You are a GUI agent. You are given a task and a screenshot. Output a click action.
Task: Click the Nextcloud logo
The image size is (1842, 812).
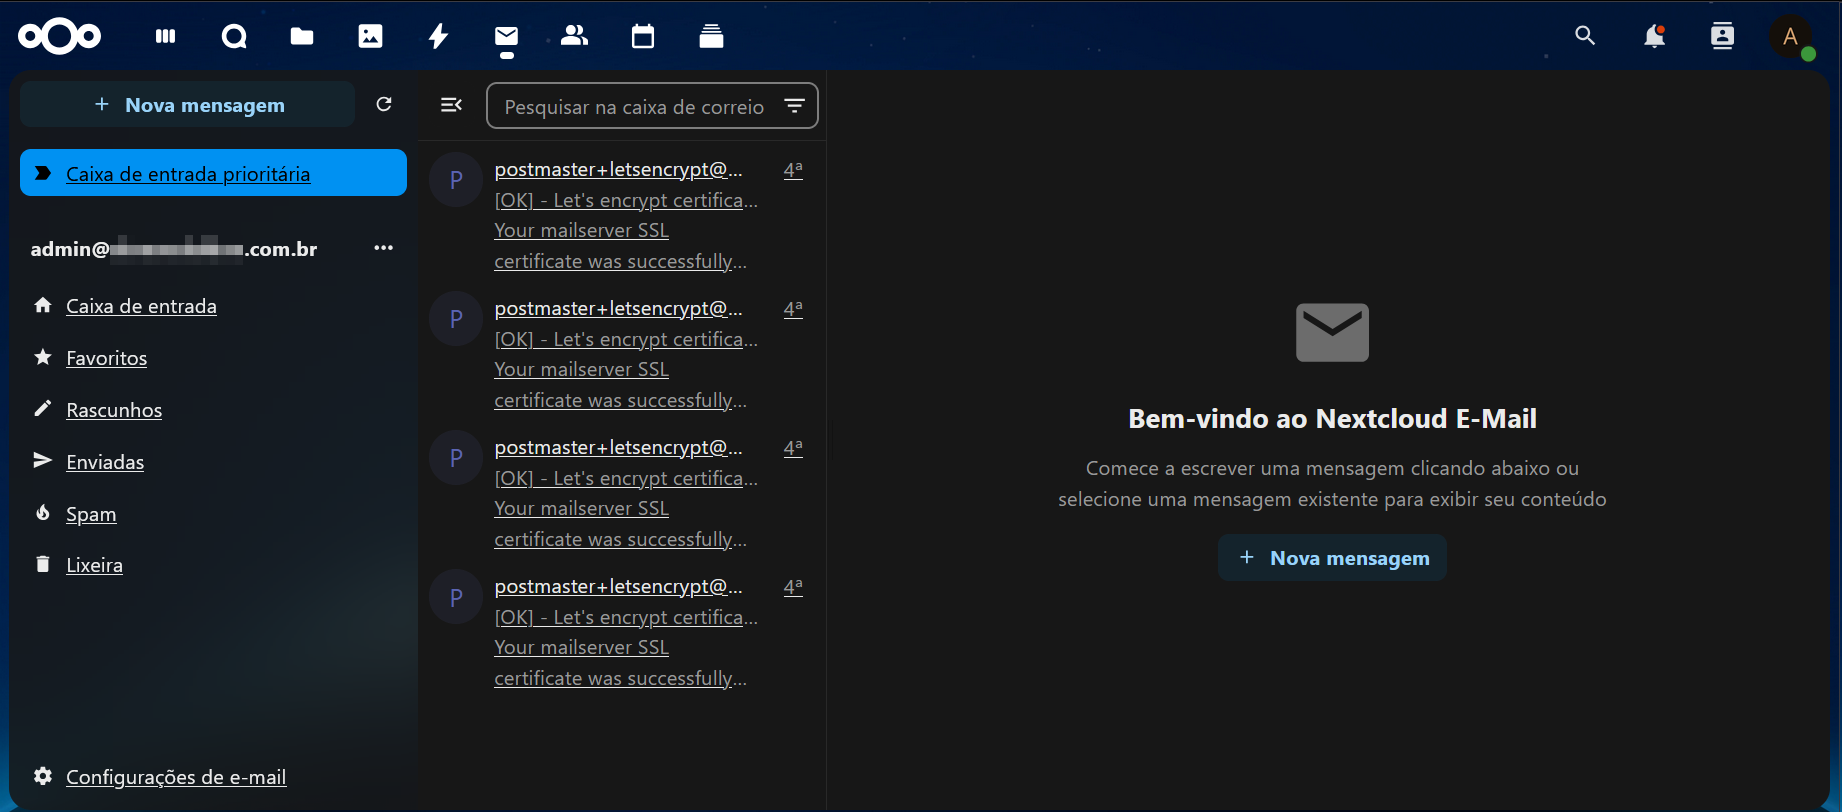click(60, 37)
